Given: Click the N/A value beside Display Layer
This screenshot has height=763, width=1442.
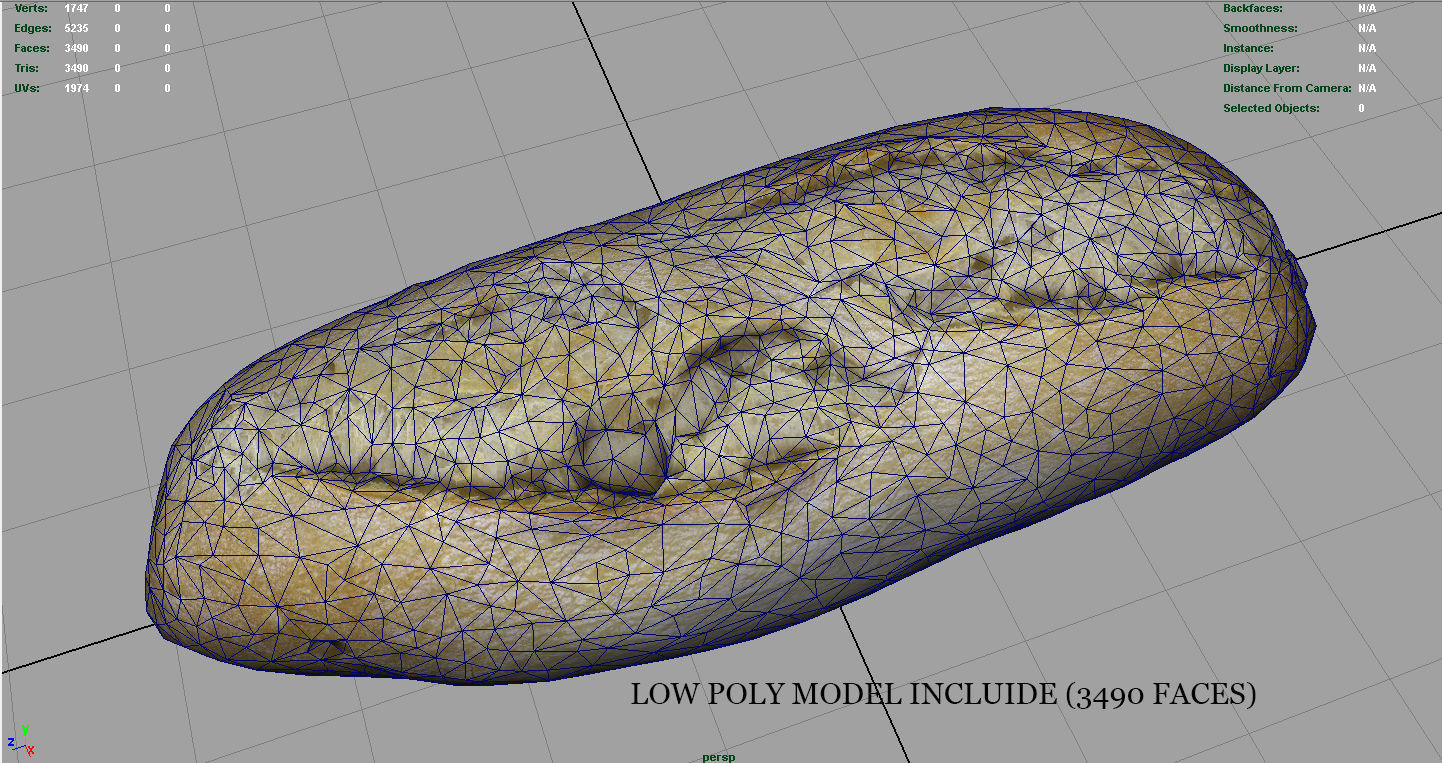Looking at the screenshot, I should [1366, 68].
